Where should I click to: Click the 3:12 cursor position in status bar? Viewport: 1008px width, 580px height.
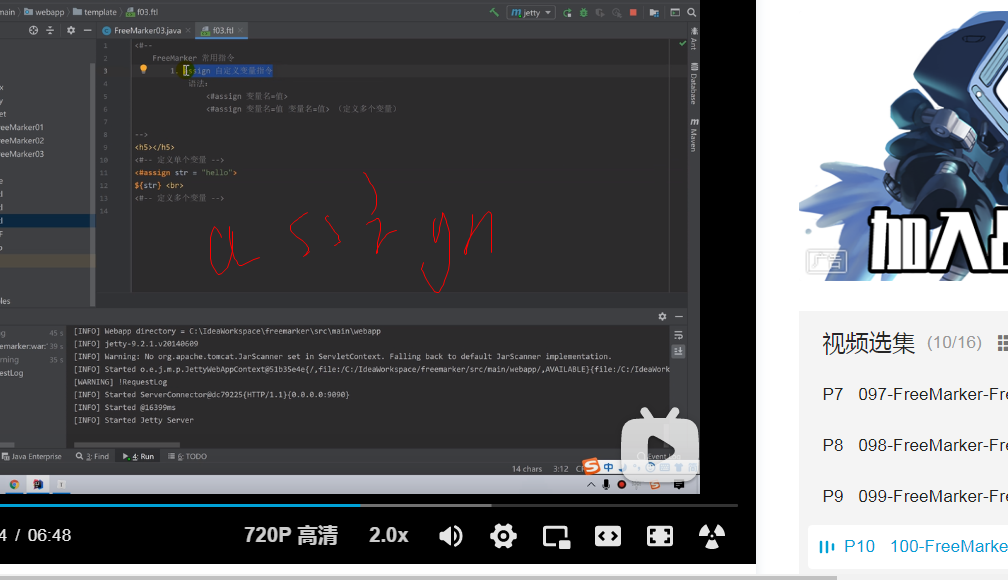(x=561, y=469)
